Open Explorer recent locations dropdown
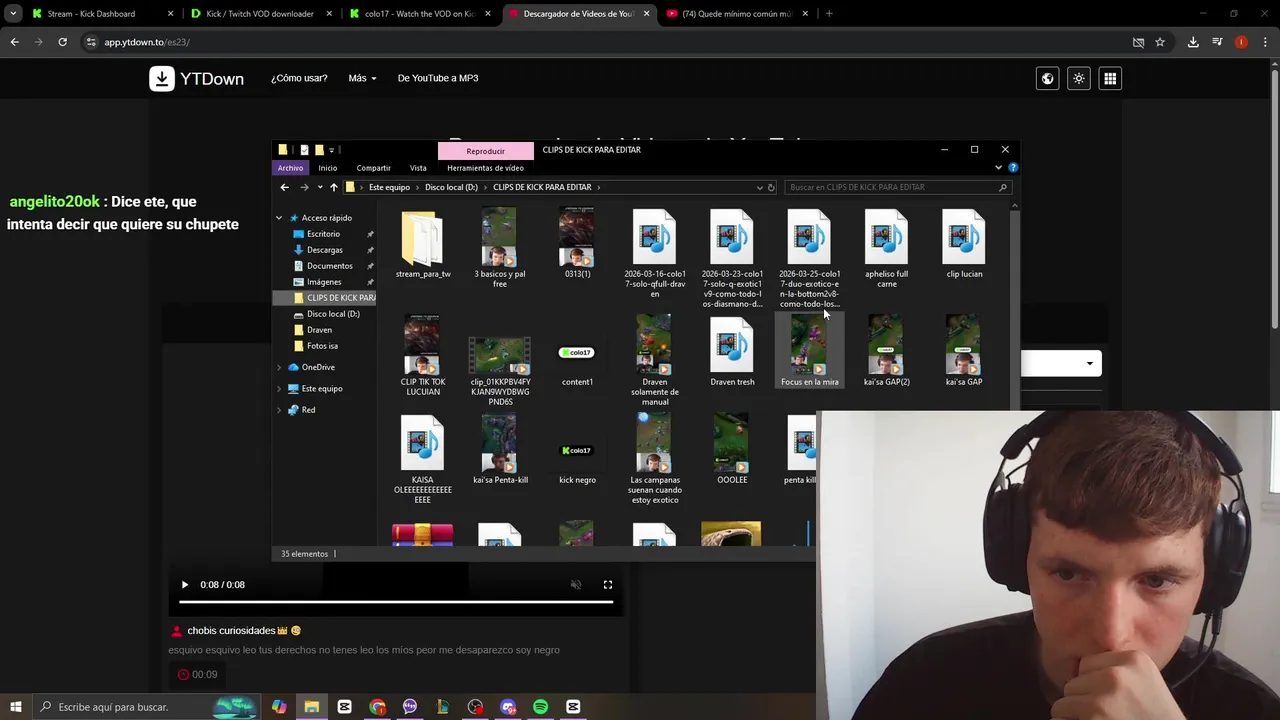 (x=319, y=187)
